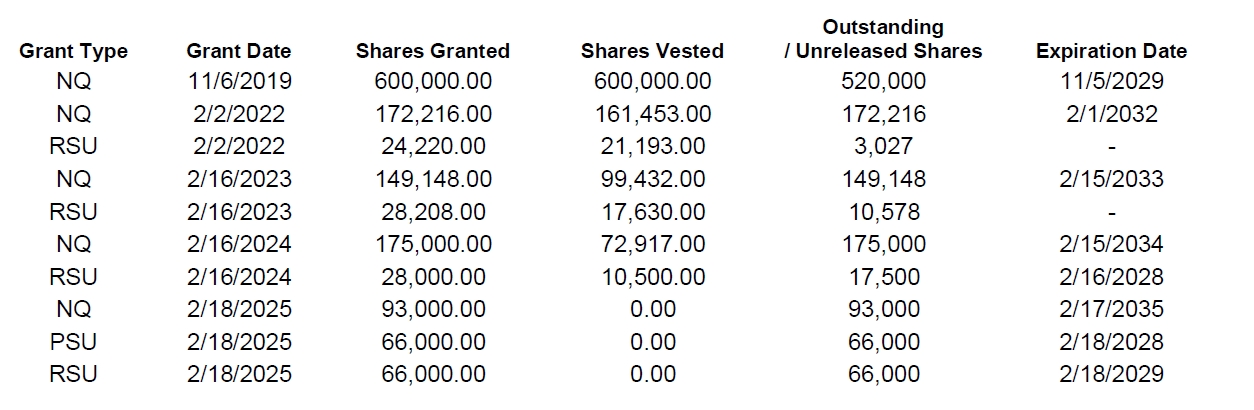The image size is (1254, 410).
Task: Click the 24,220.00 shares granted cell
Action: 433,146
